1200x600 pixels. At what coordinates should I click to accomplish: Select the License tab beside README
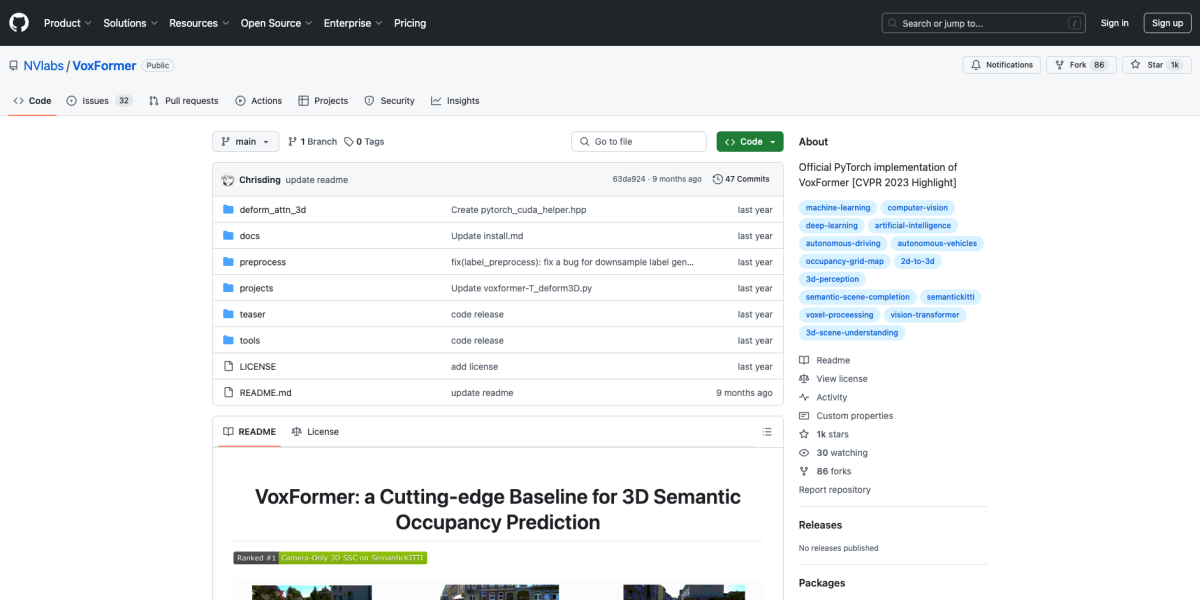(x=315, y=432)
